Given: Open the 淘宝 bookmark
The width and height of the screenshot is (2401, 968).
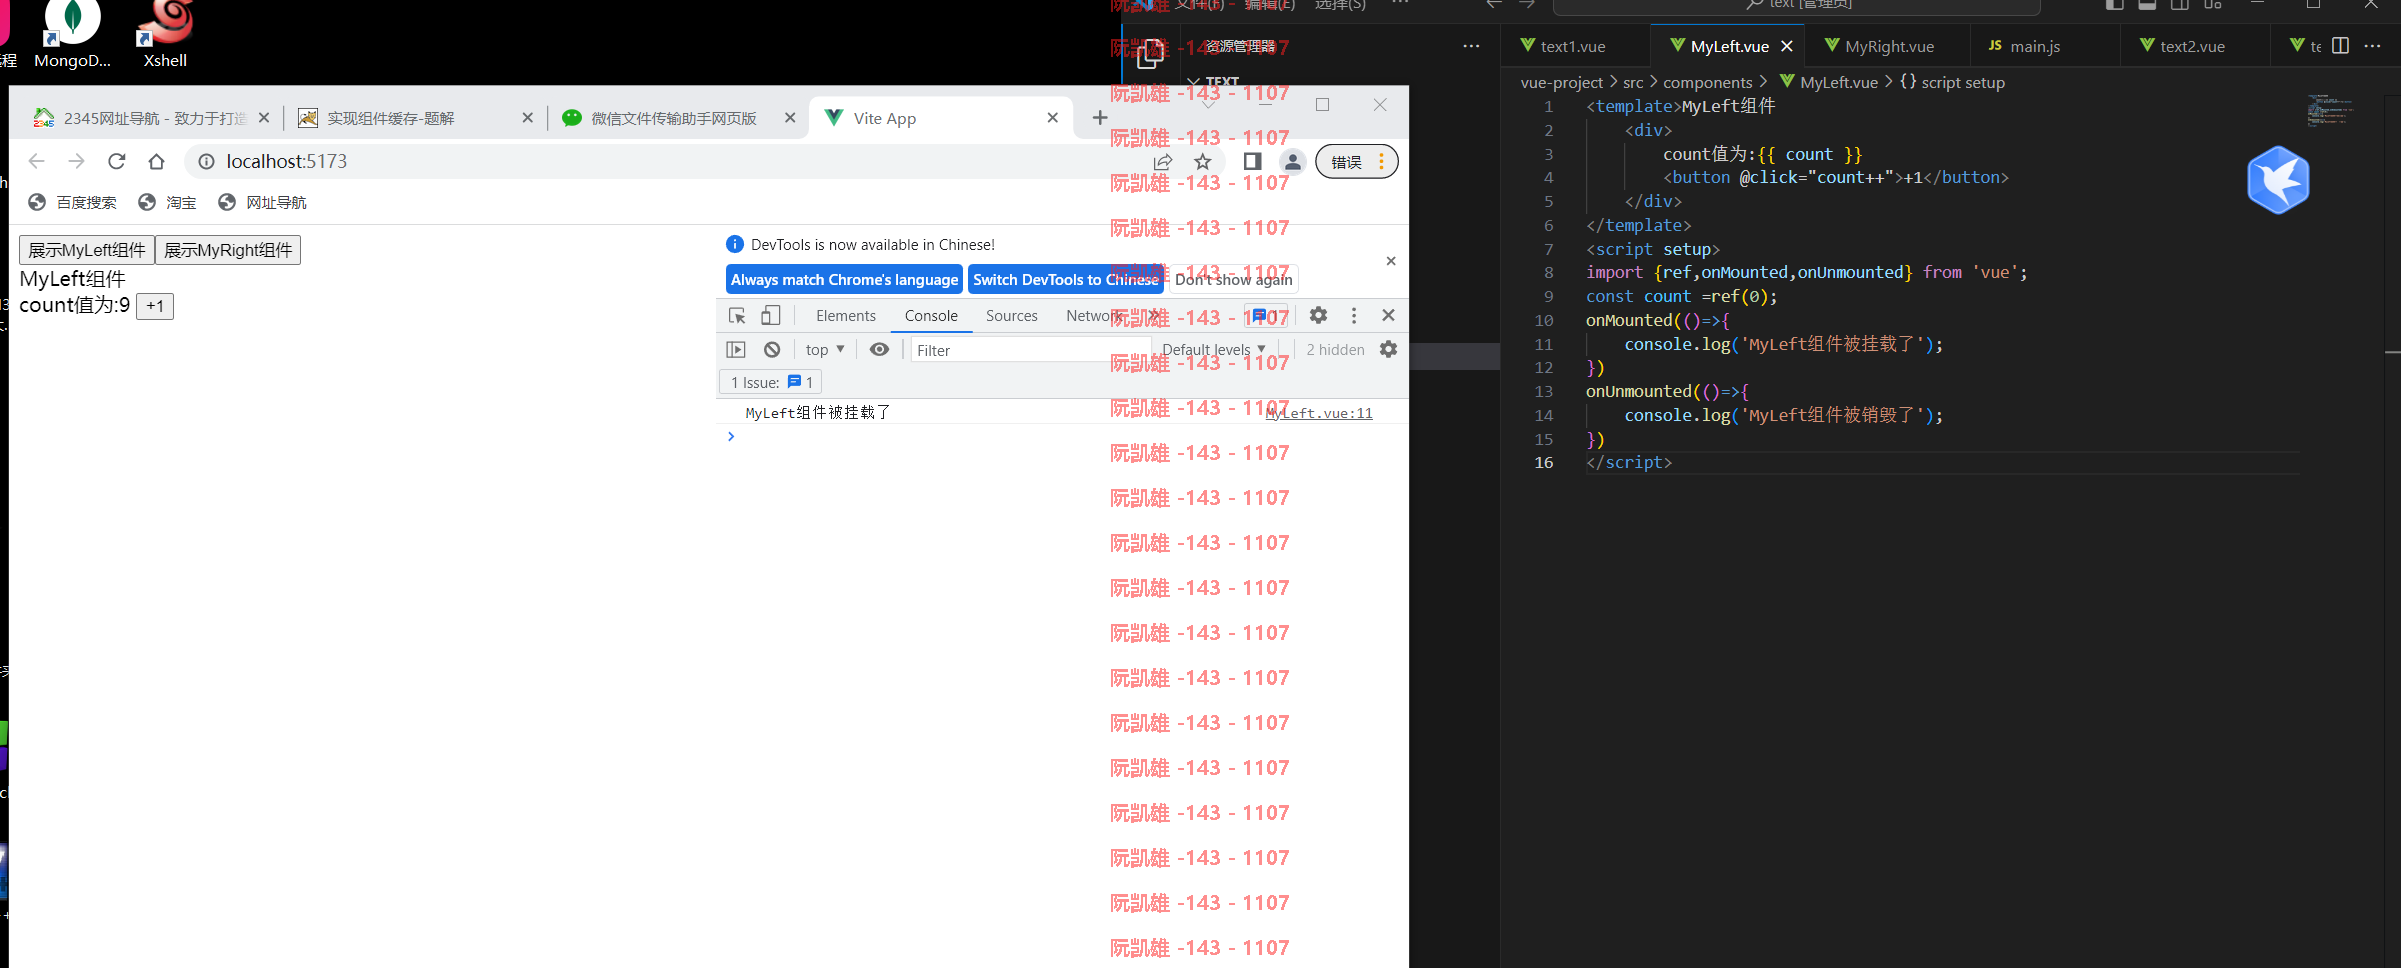Looking at the screenshot, I should point(168,202).
